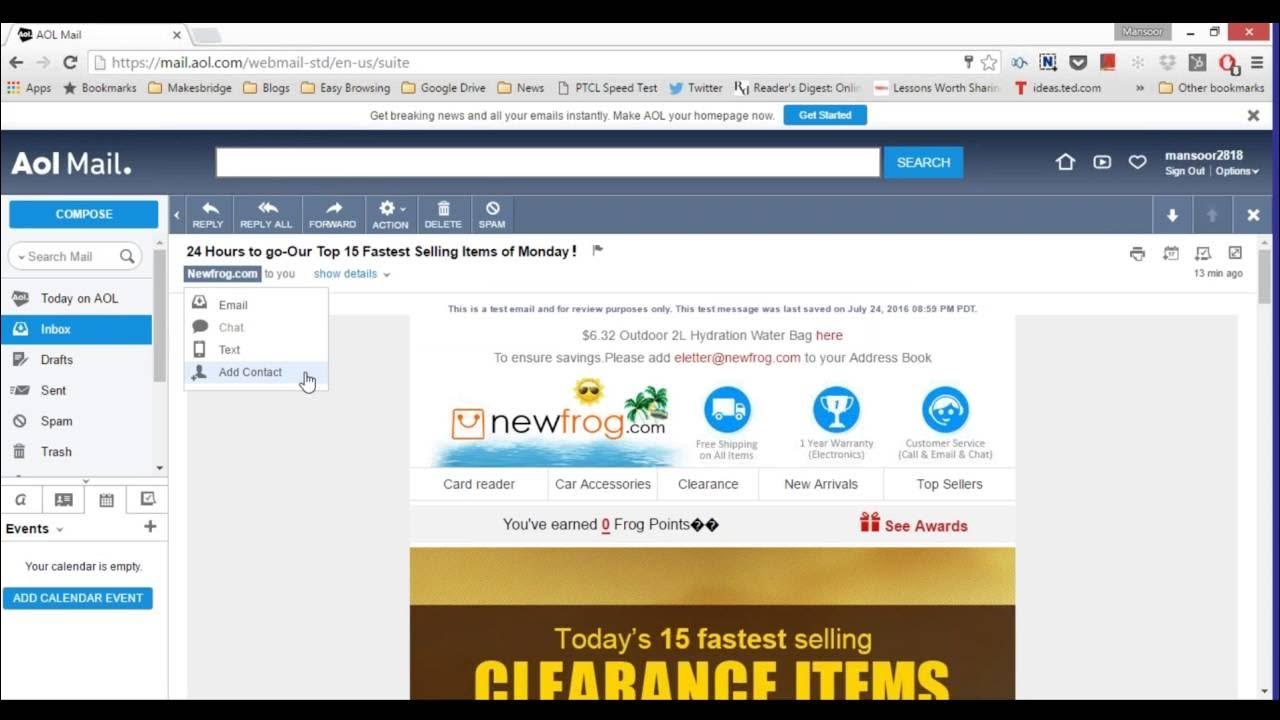Open the Clearance category
The image size is (1280, 720).
(708, 484)
